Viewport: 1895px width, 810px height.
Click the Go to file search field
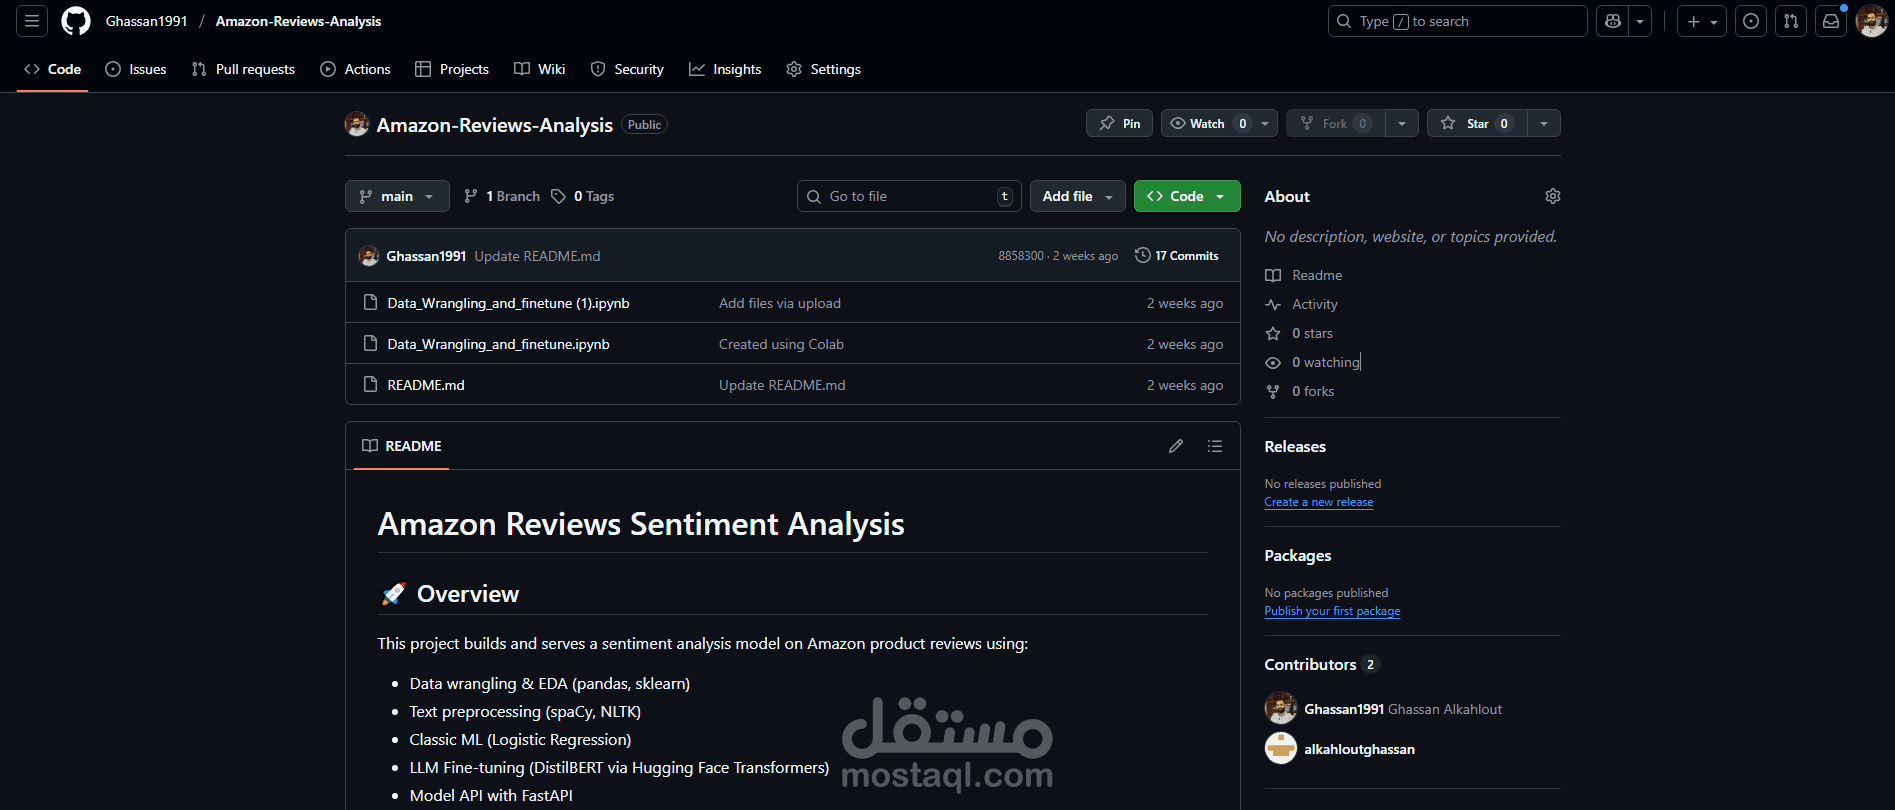[909, 196]
